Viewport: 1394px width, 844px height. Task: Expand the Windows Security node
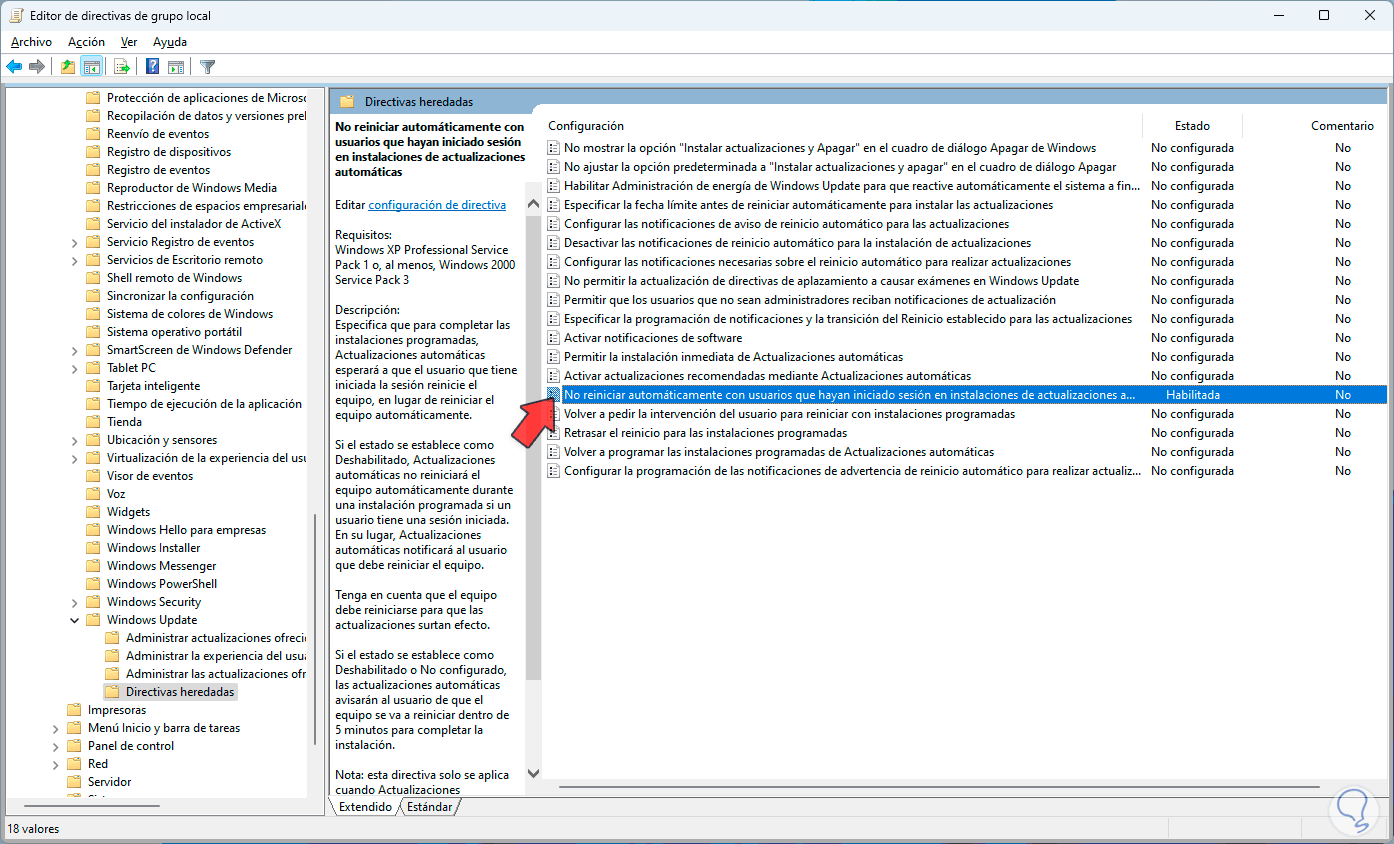[x=75, y=602]
